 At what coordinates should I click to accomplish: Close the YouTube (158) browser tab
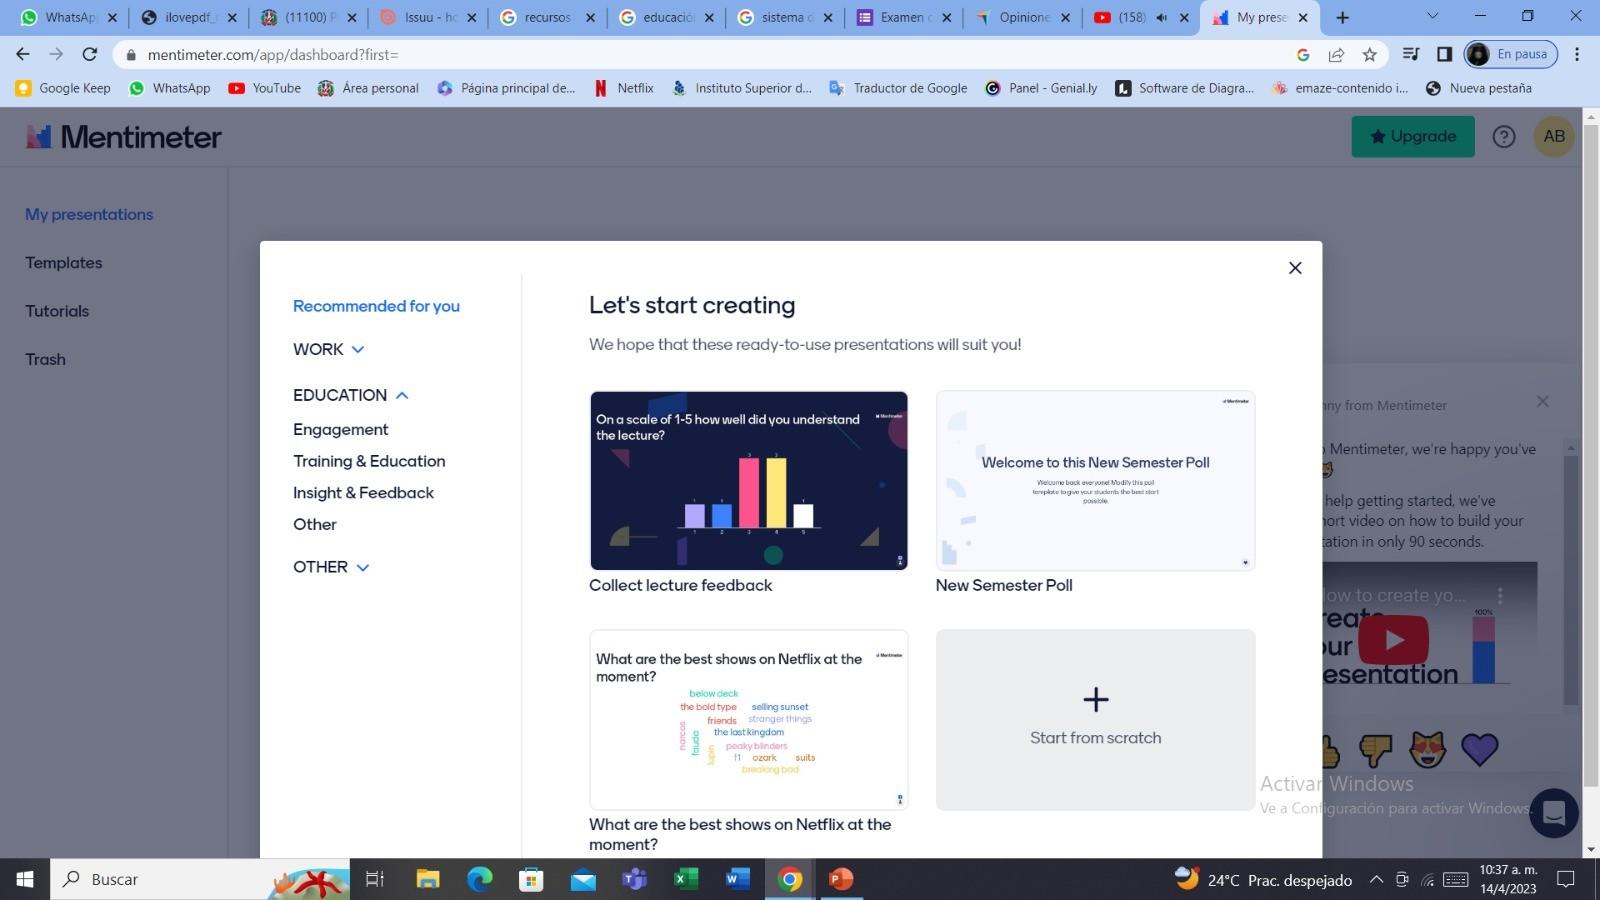coord(1184,17)
